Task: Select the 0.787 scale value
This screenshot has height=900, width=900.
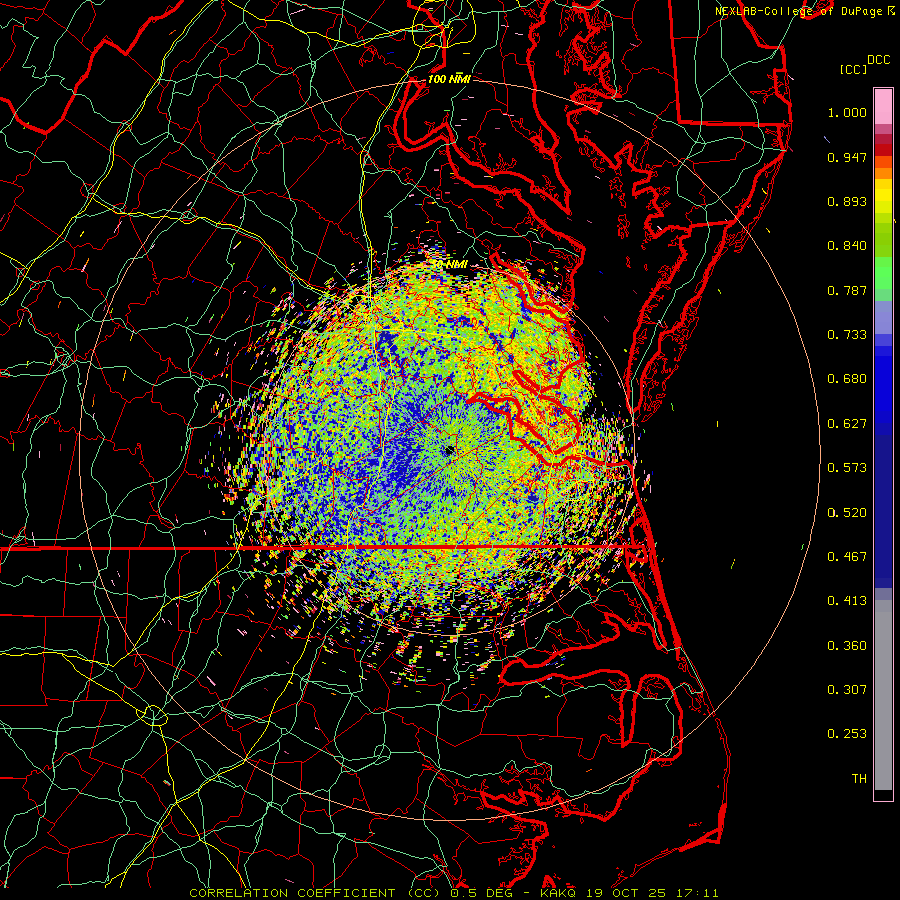Action: 847,290
